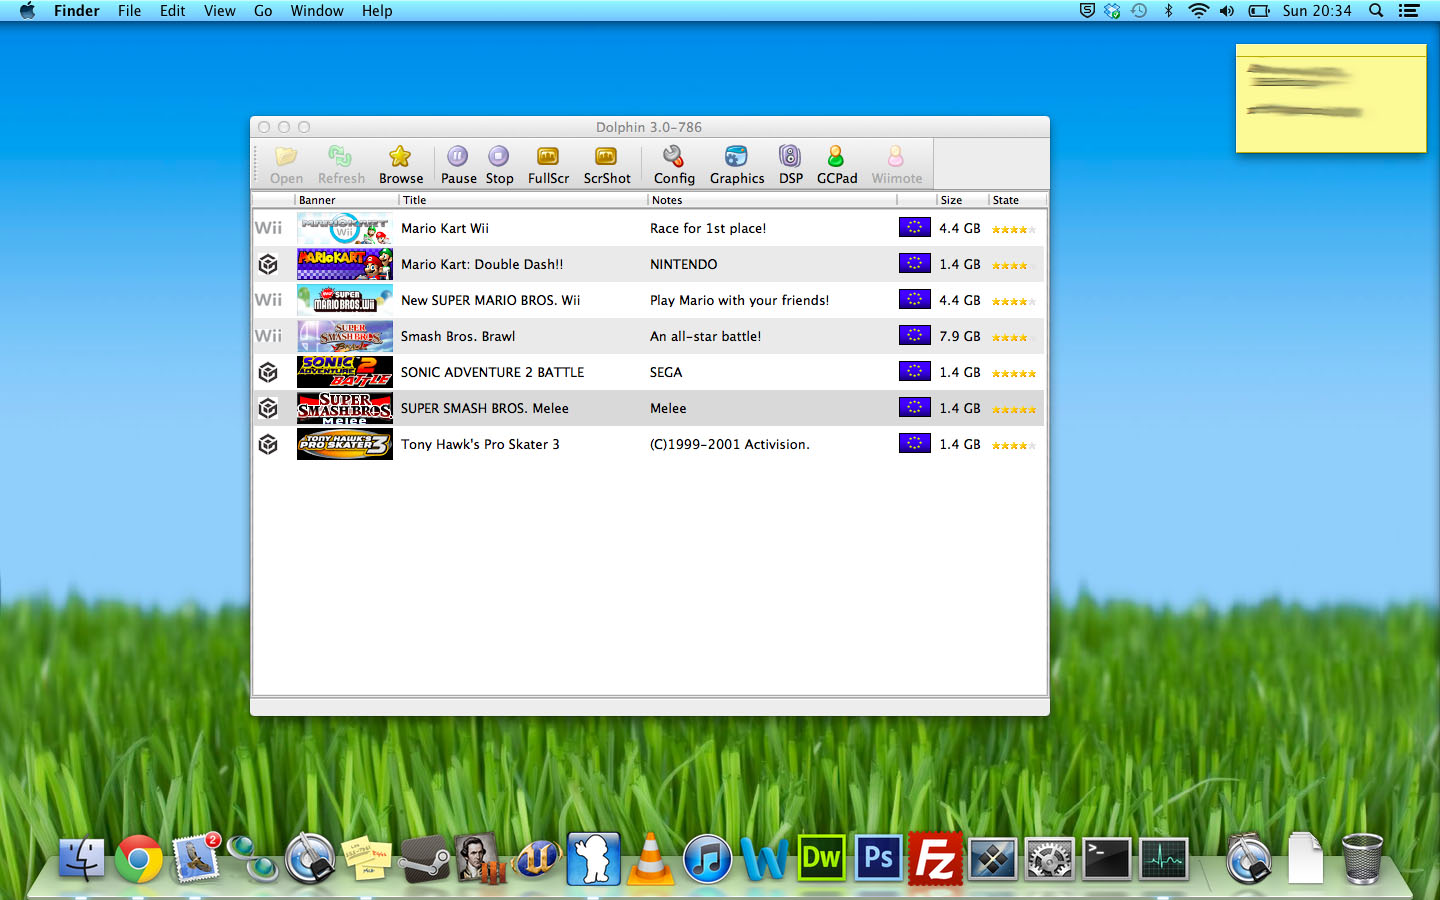The height and width of the screenshot is (900, 1440).
Task: Open Spotlight search in the menu bar
Action: [1376, 11]
